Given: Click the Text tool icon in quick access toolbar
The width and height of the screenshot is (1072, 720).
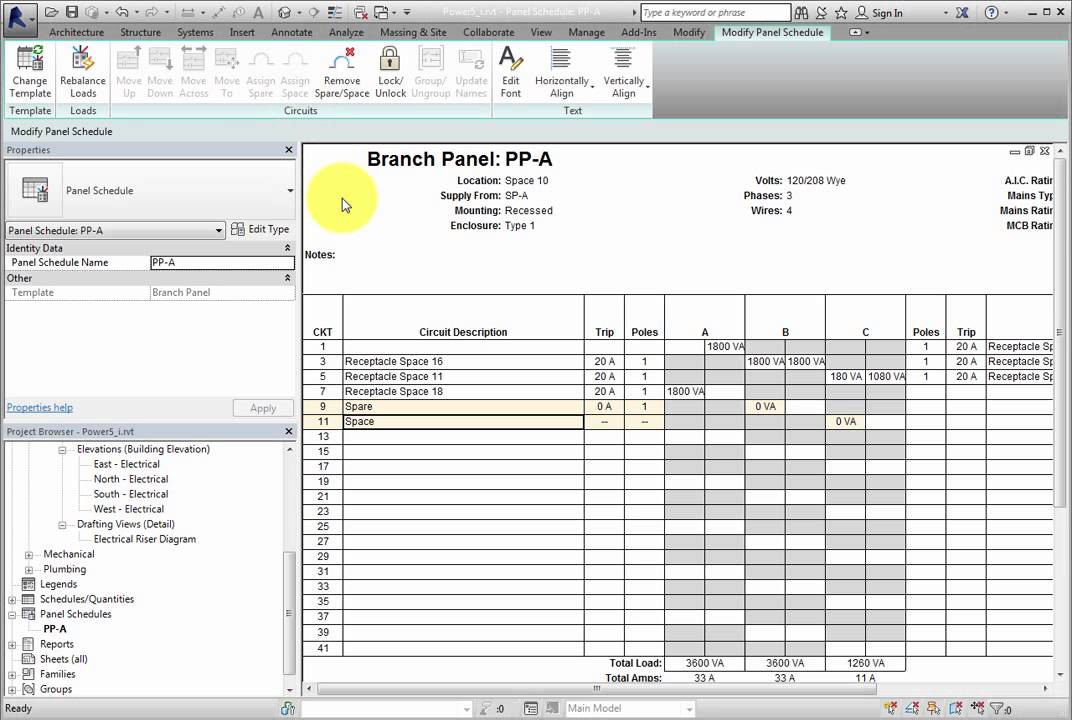Looking at the screenshot, I should coord(258,12).
